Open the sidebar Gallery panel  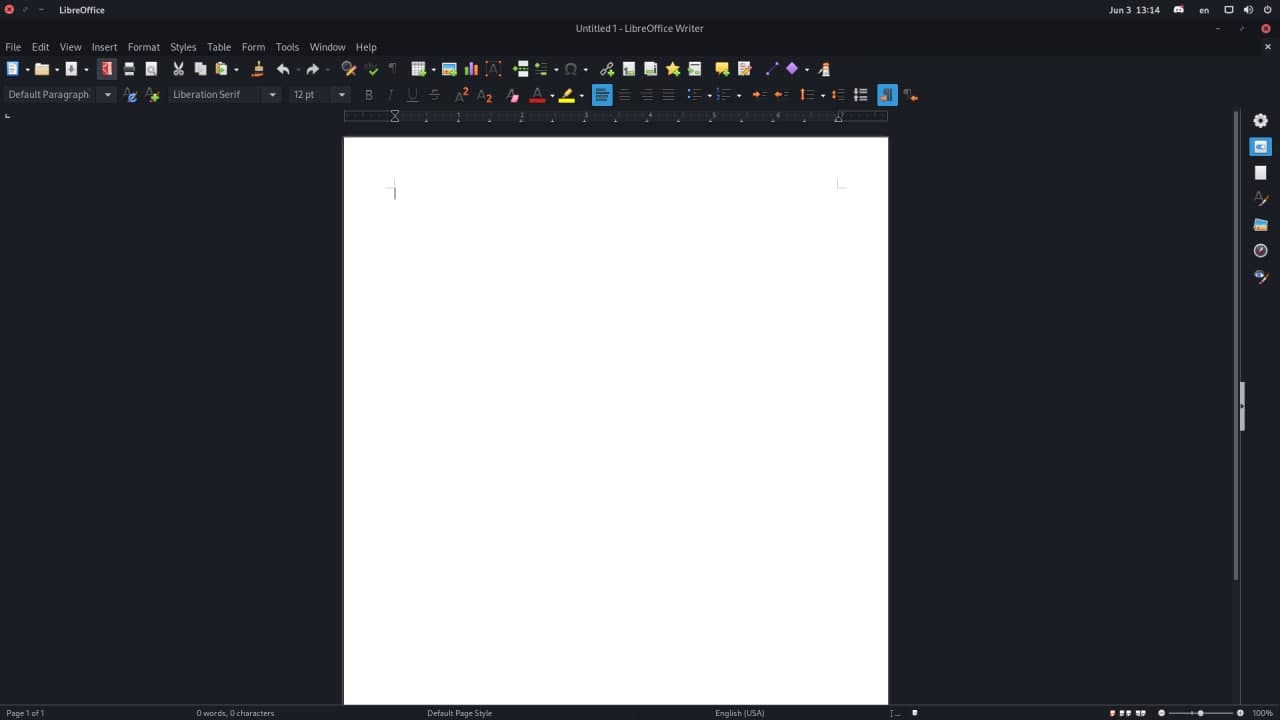point(1260,225)
